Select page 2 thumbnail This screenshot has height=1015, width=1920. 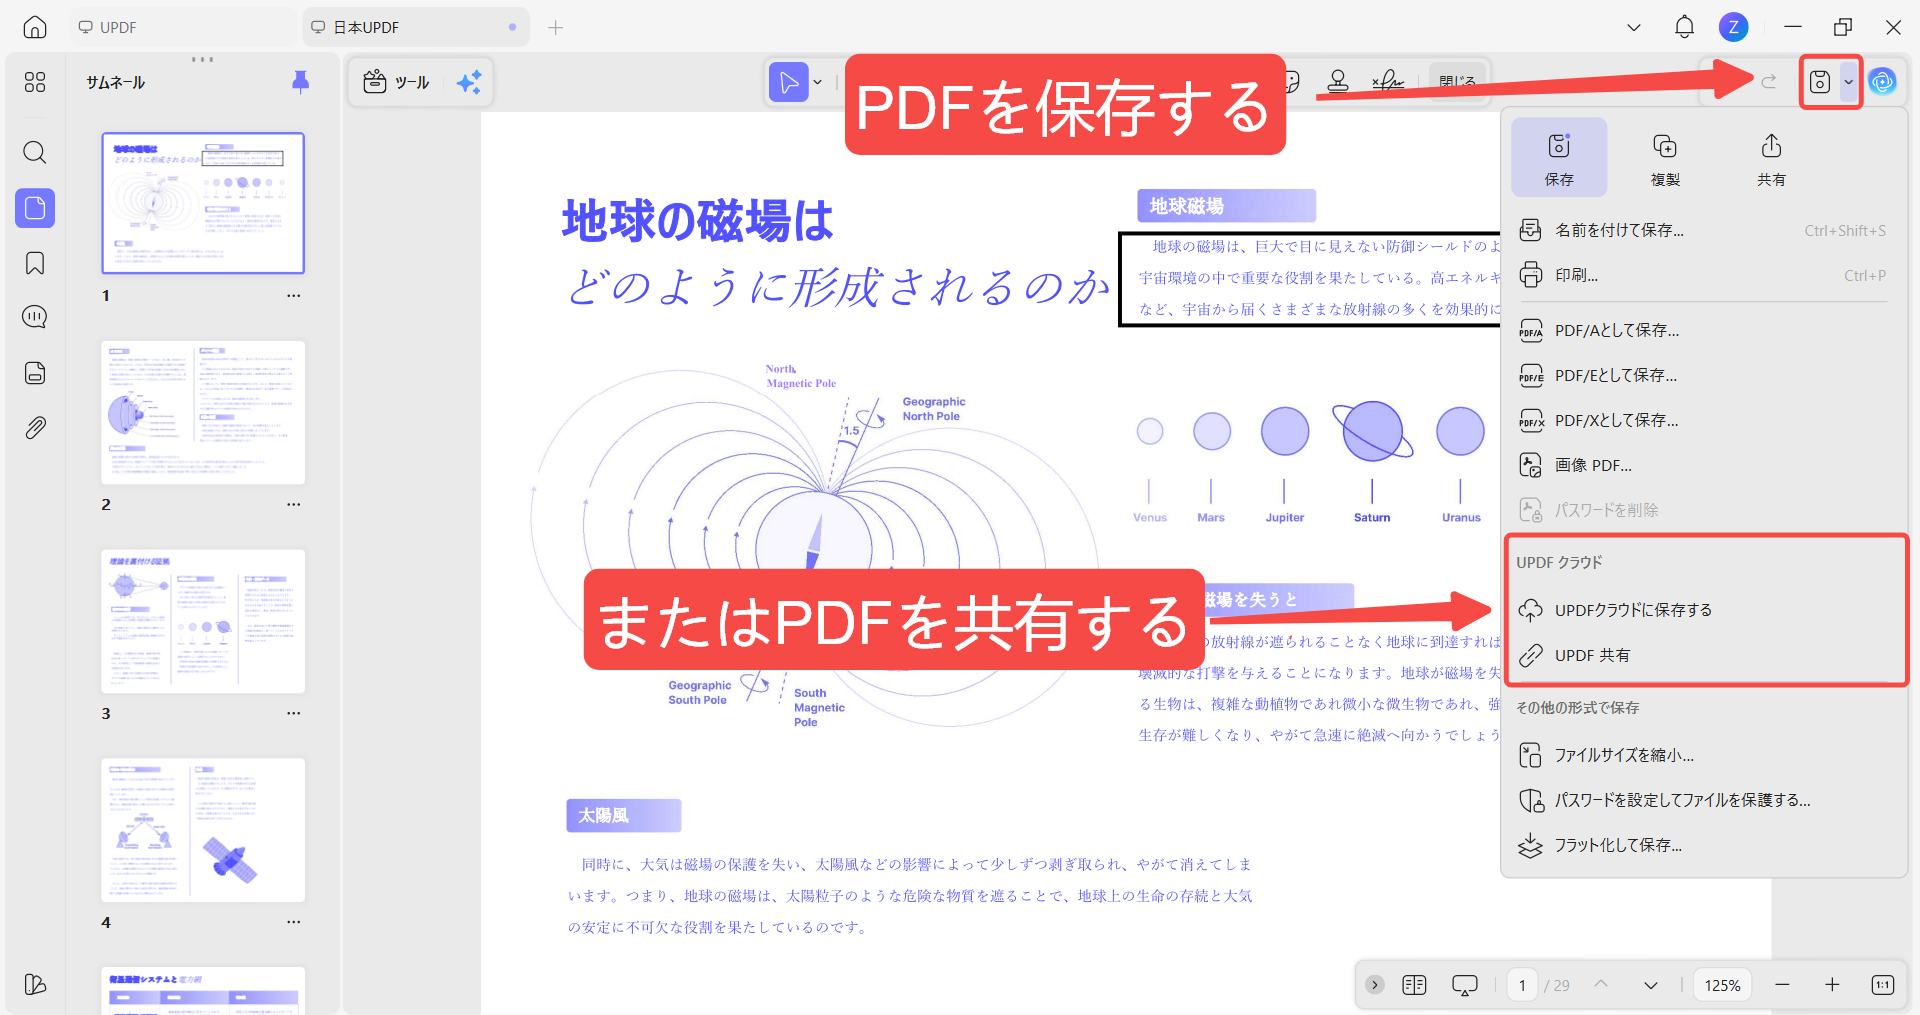(x=203, y=412)
